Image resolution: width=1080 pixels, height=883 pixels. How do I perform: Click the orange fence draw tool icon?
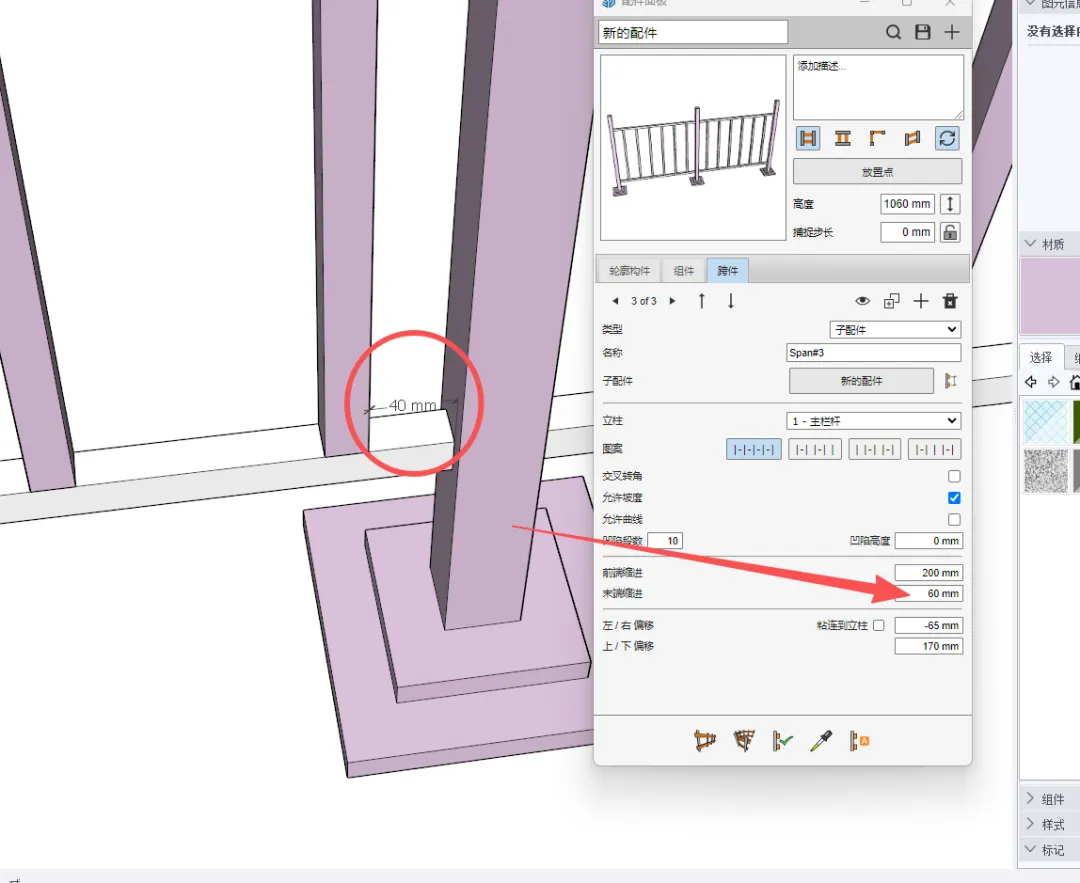pos(705,741)
